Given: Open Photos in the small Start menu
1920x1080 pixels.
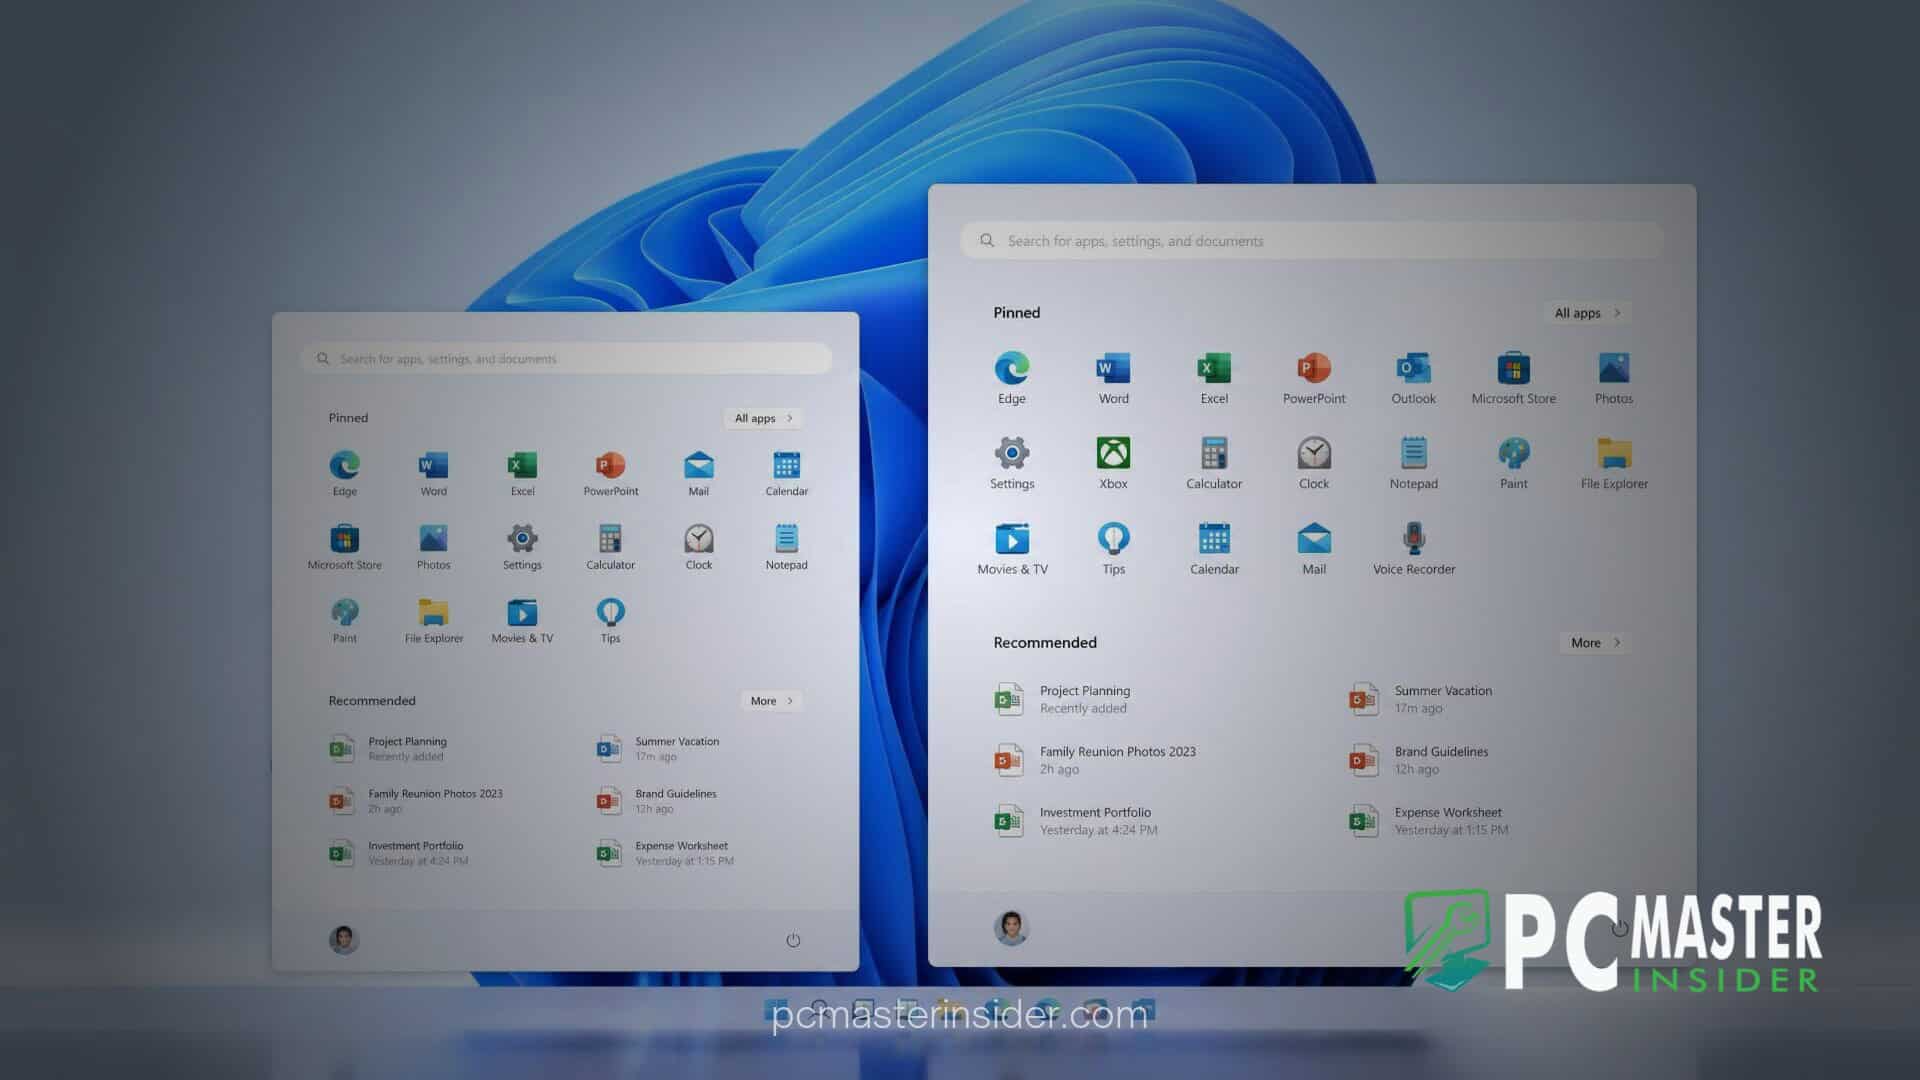Looking at the screenshot, I should [x=433, y=547].
